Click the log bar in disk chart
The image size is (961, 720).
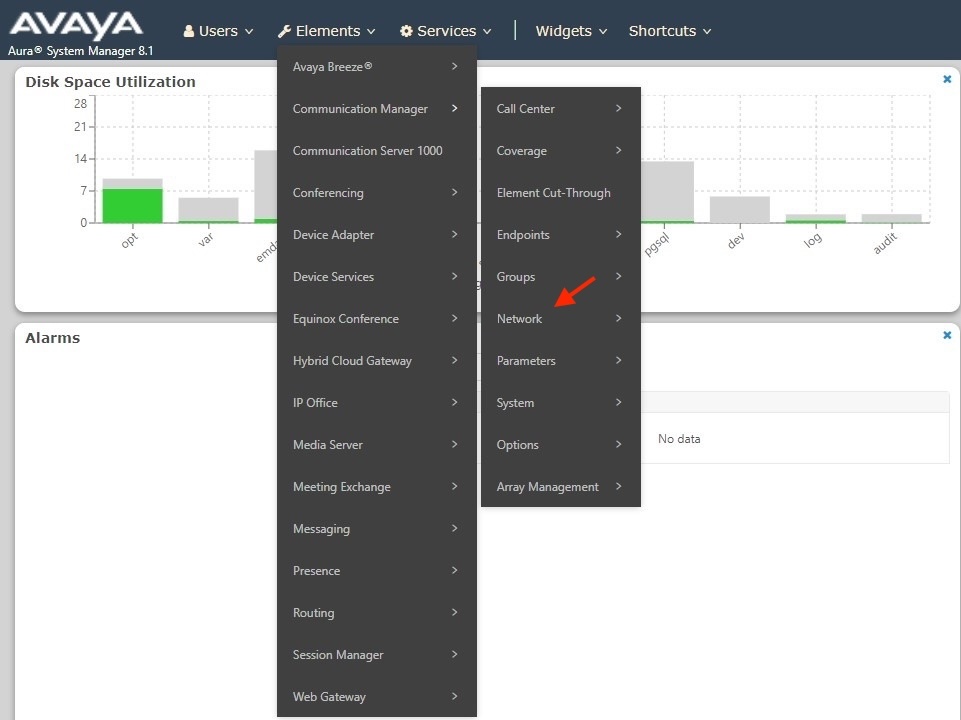click(x=816, y=218)
